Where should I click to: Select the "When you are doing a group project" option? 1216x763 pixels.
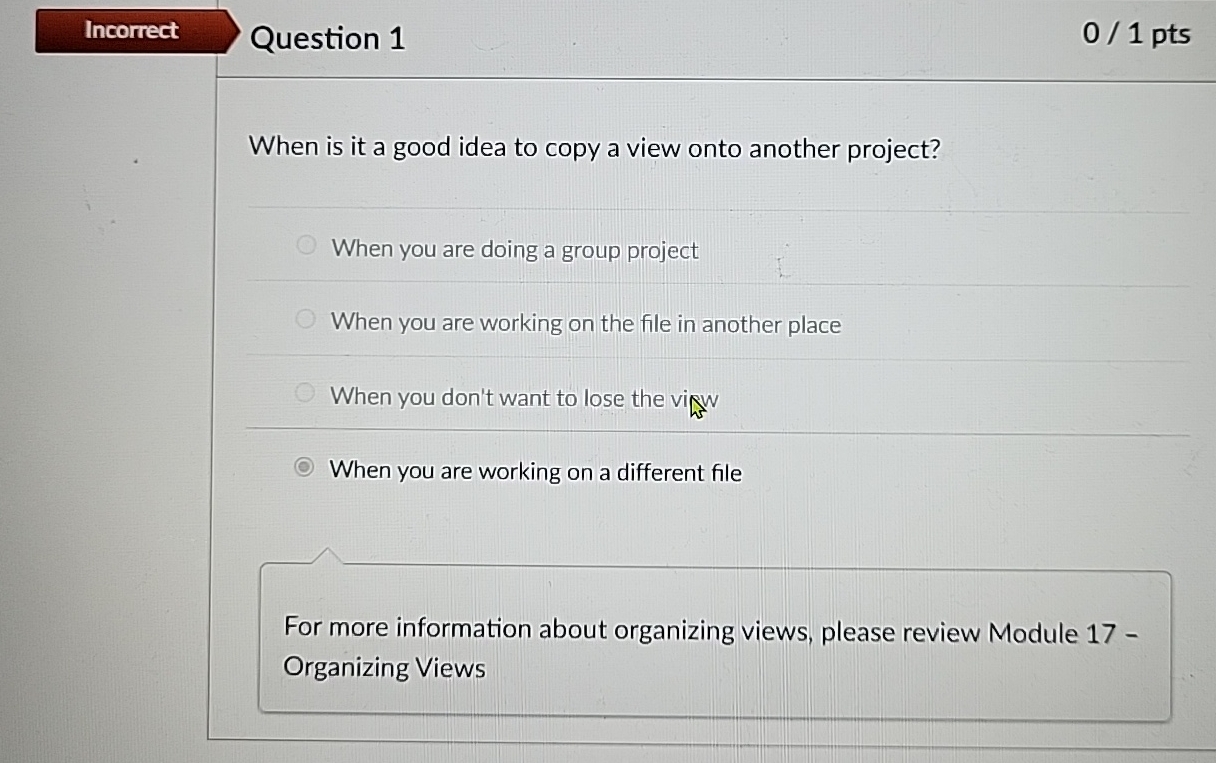point(513,250)
